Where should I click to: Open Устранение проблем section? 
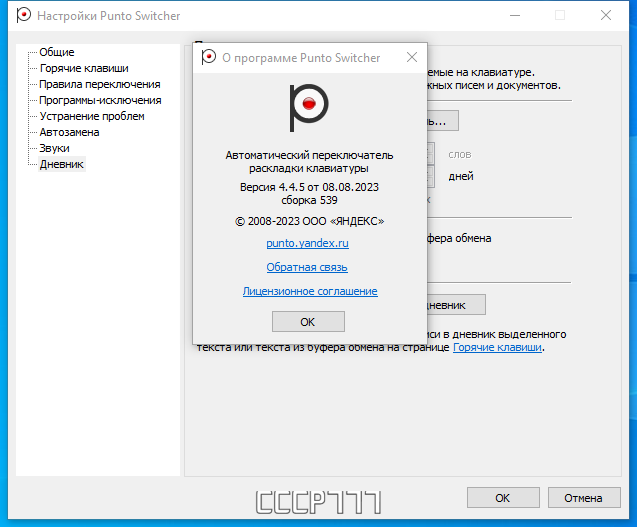coord(92,116)
